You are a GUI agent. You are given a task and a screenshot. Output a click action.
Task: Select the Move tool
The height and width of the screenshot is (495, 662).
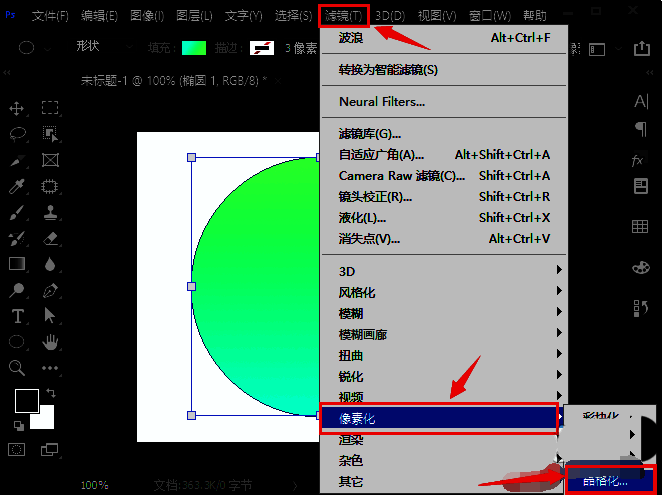(17, 108)
